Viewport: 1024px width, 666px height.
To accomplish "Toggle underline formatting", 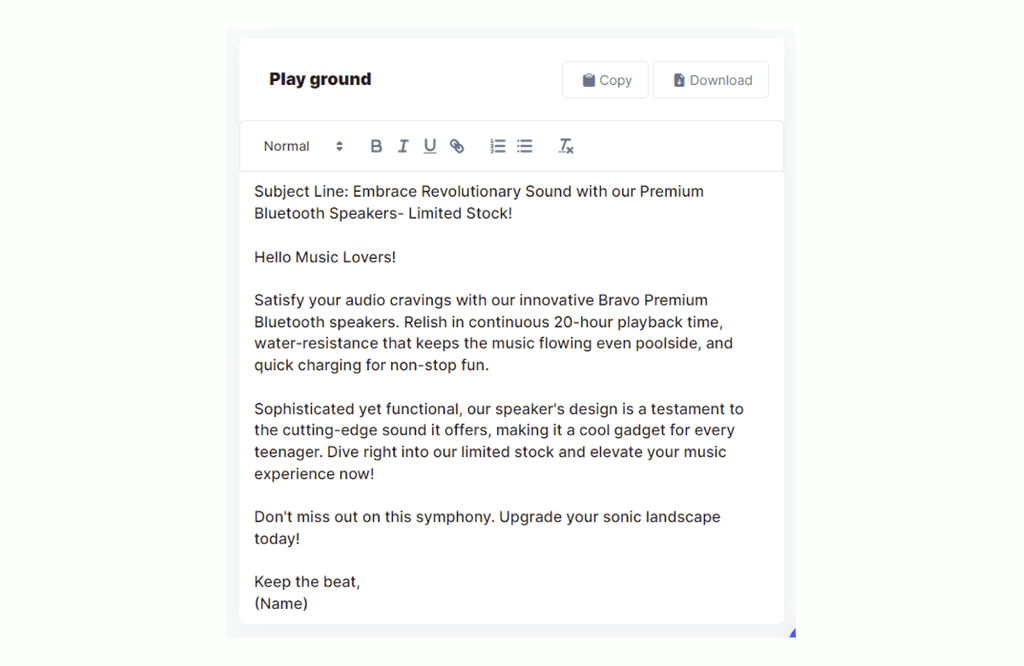I will point(430,146).
